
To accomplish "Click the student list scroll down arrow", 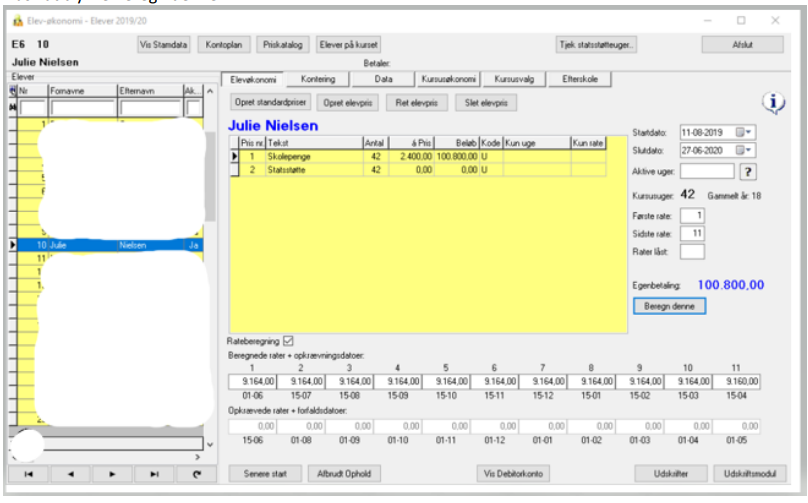I will [x=210, y=444].
